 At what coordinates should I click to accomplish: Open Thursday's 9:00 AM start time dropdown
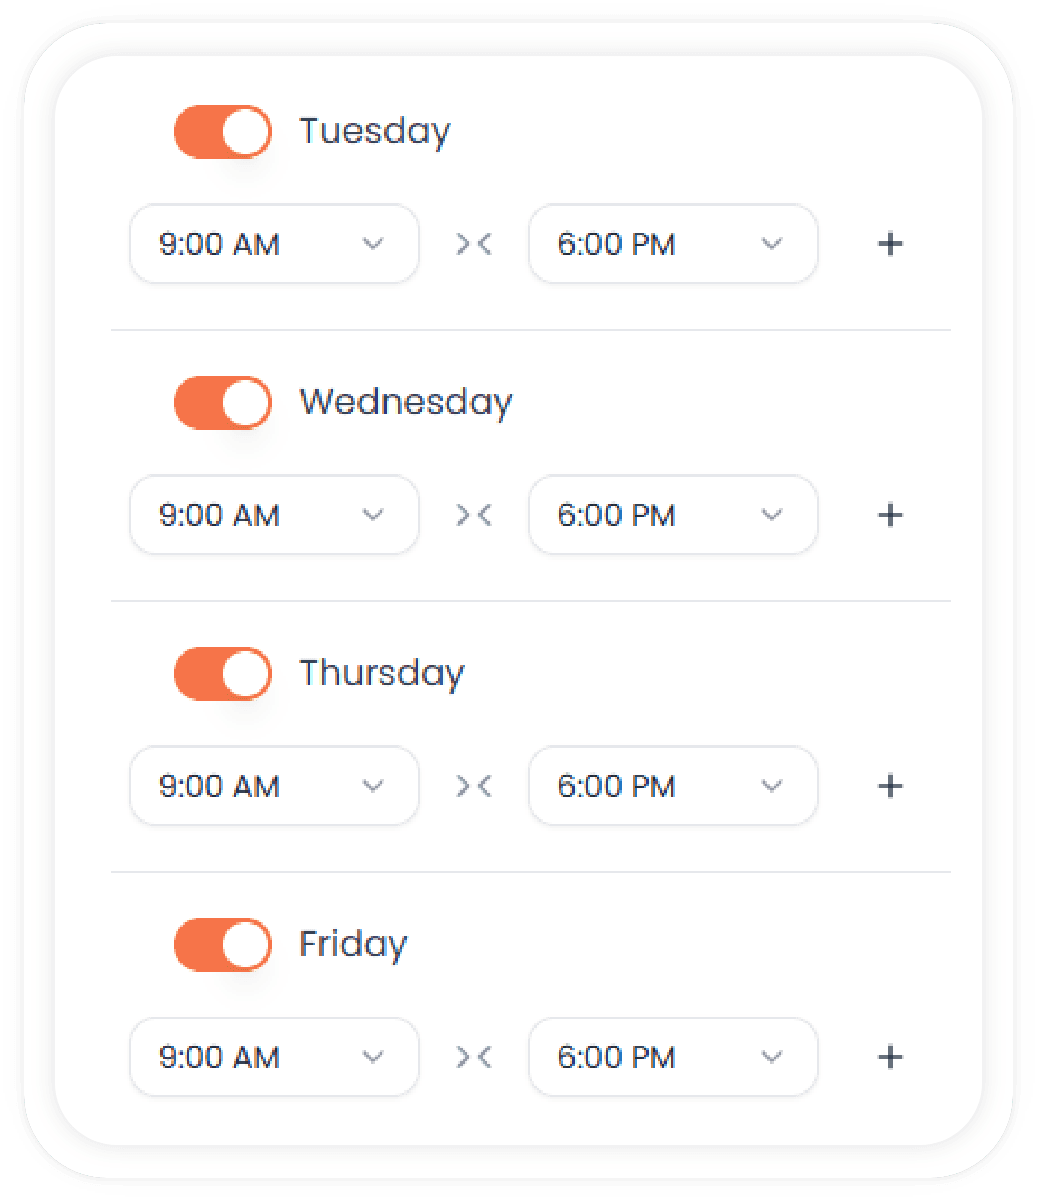[x=274, y=786]
